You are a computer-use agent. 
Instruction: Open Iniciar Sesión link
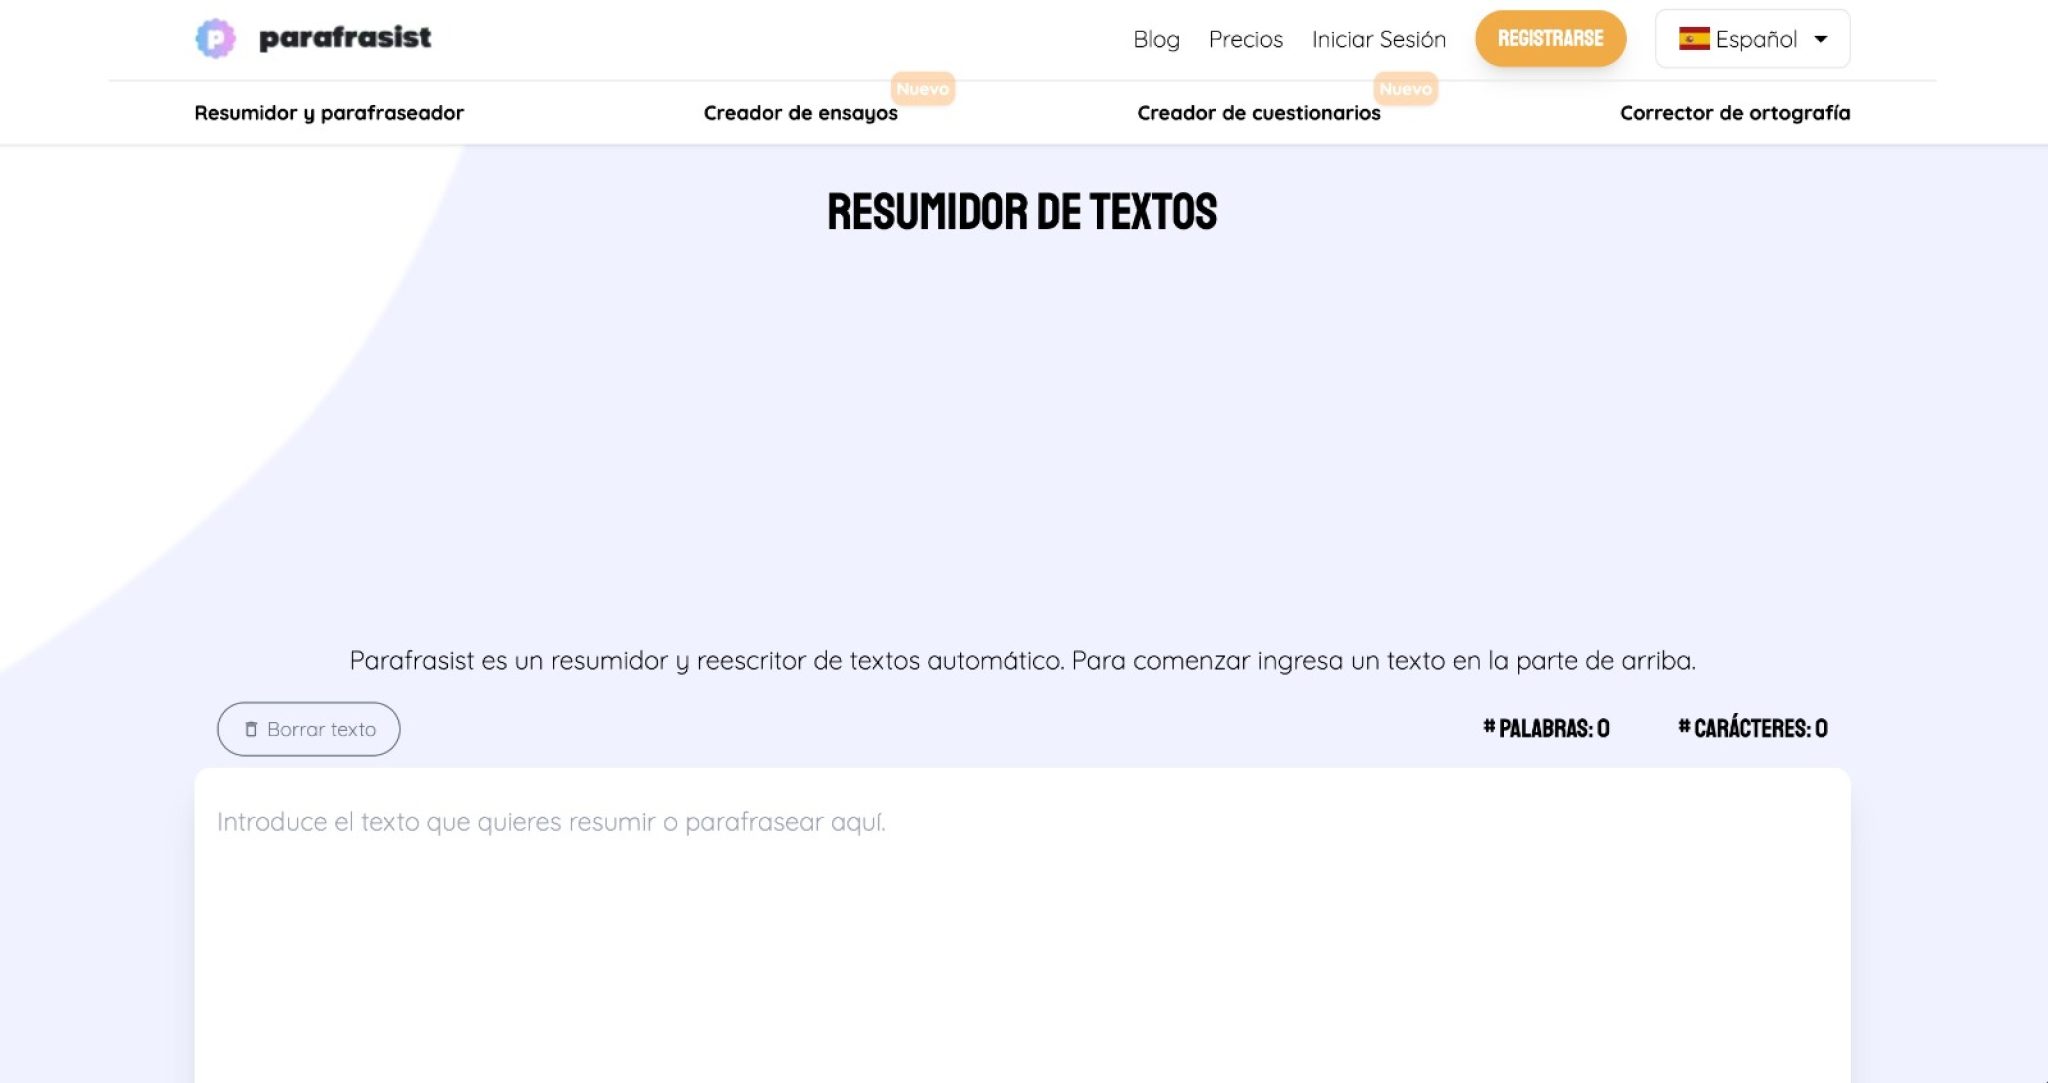tap(1378, 39)
